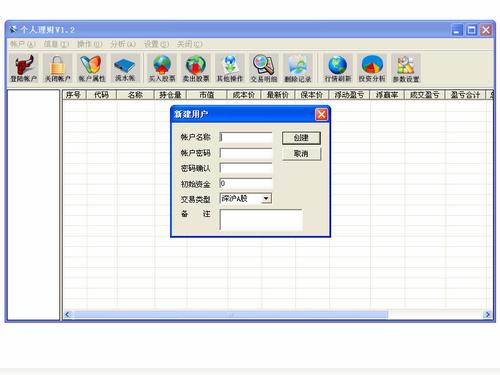
Task: Focus the 帐户名称 input field
Action: tap(246, 137)
